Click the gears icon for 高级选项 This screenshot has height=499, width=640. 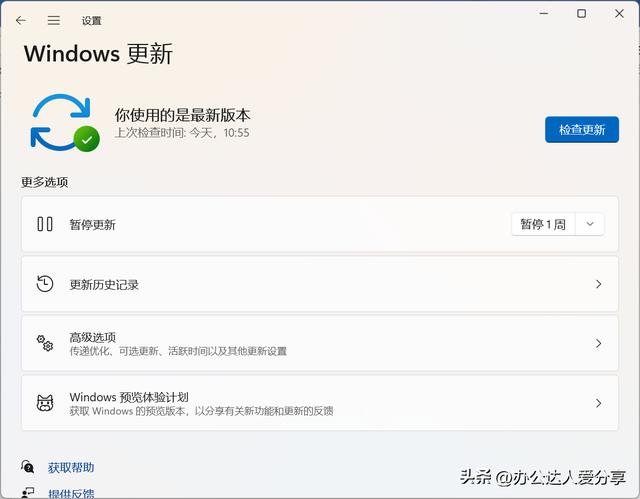point(45,343)
